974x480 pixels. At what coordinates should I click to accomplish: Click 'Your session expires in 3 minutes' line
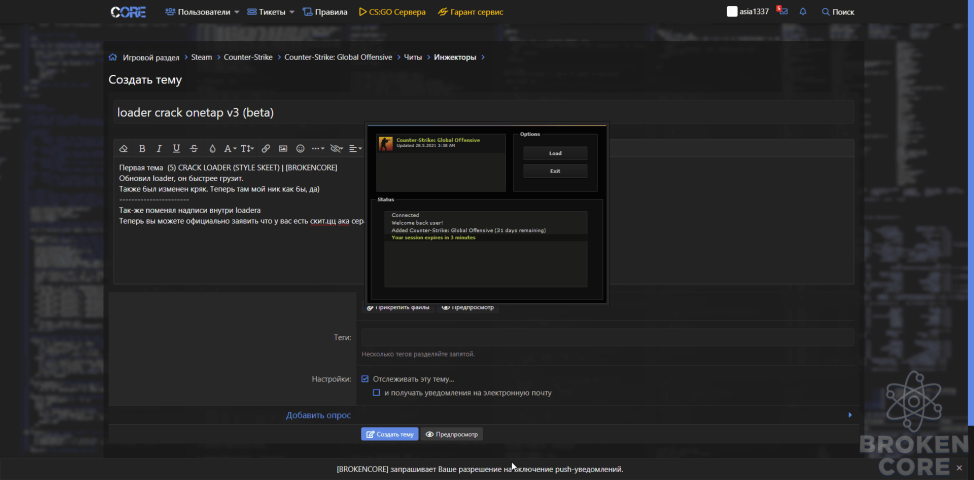click(x=434, y=238)
